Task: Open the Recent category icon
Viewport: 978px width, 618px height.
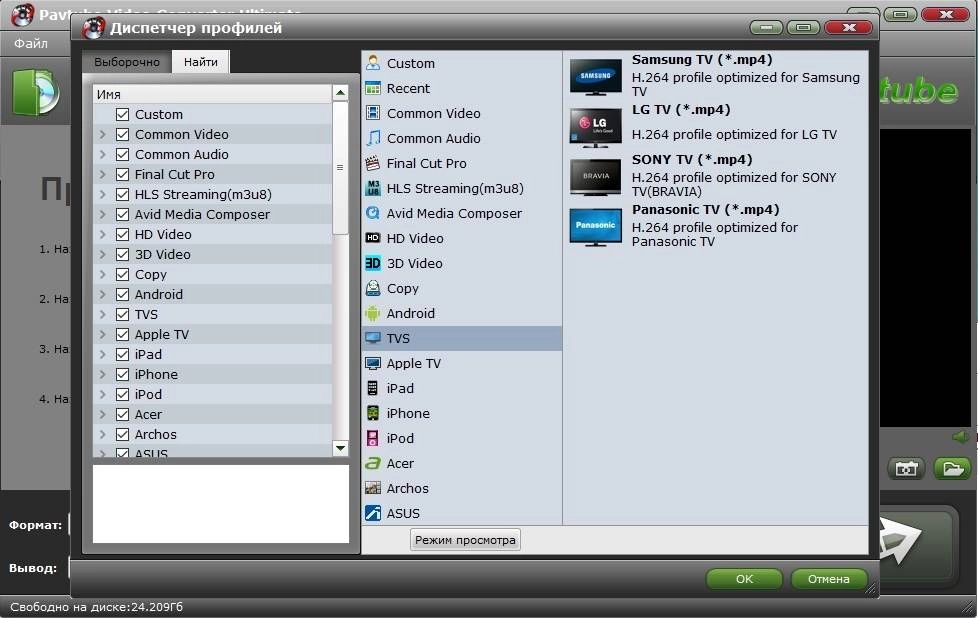Action: [373, 88]
